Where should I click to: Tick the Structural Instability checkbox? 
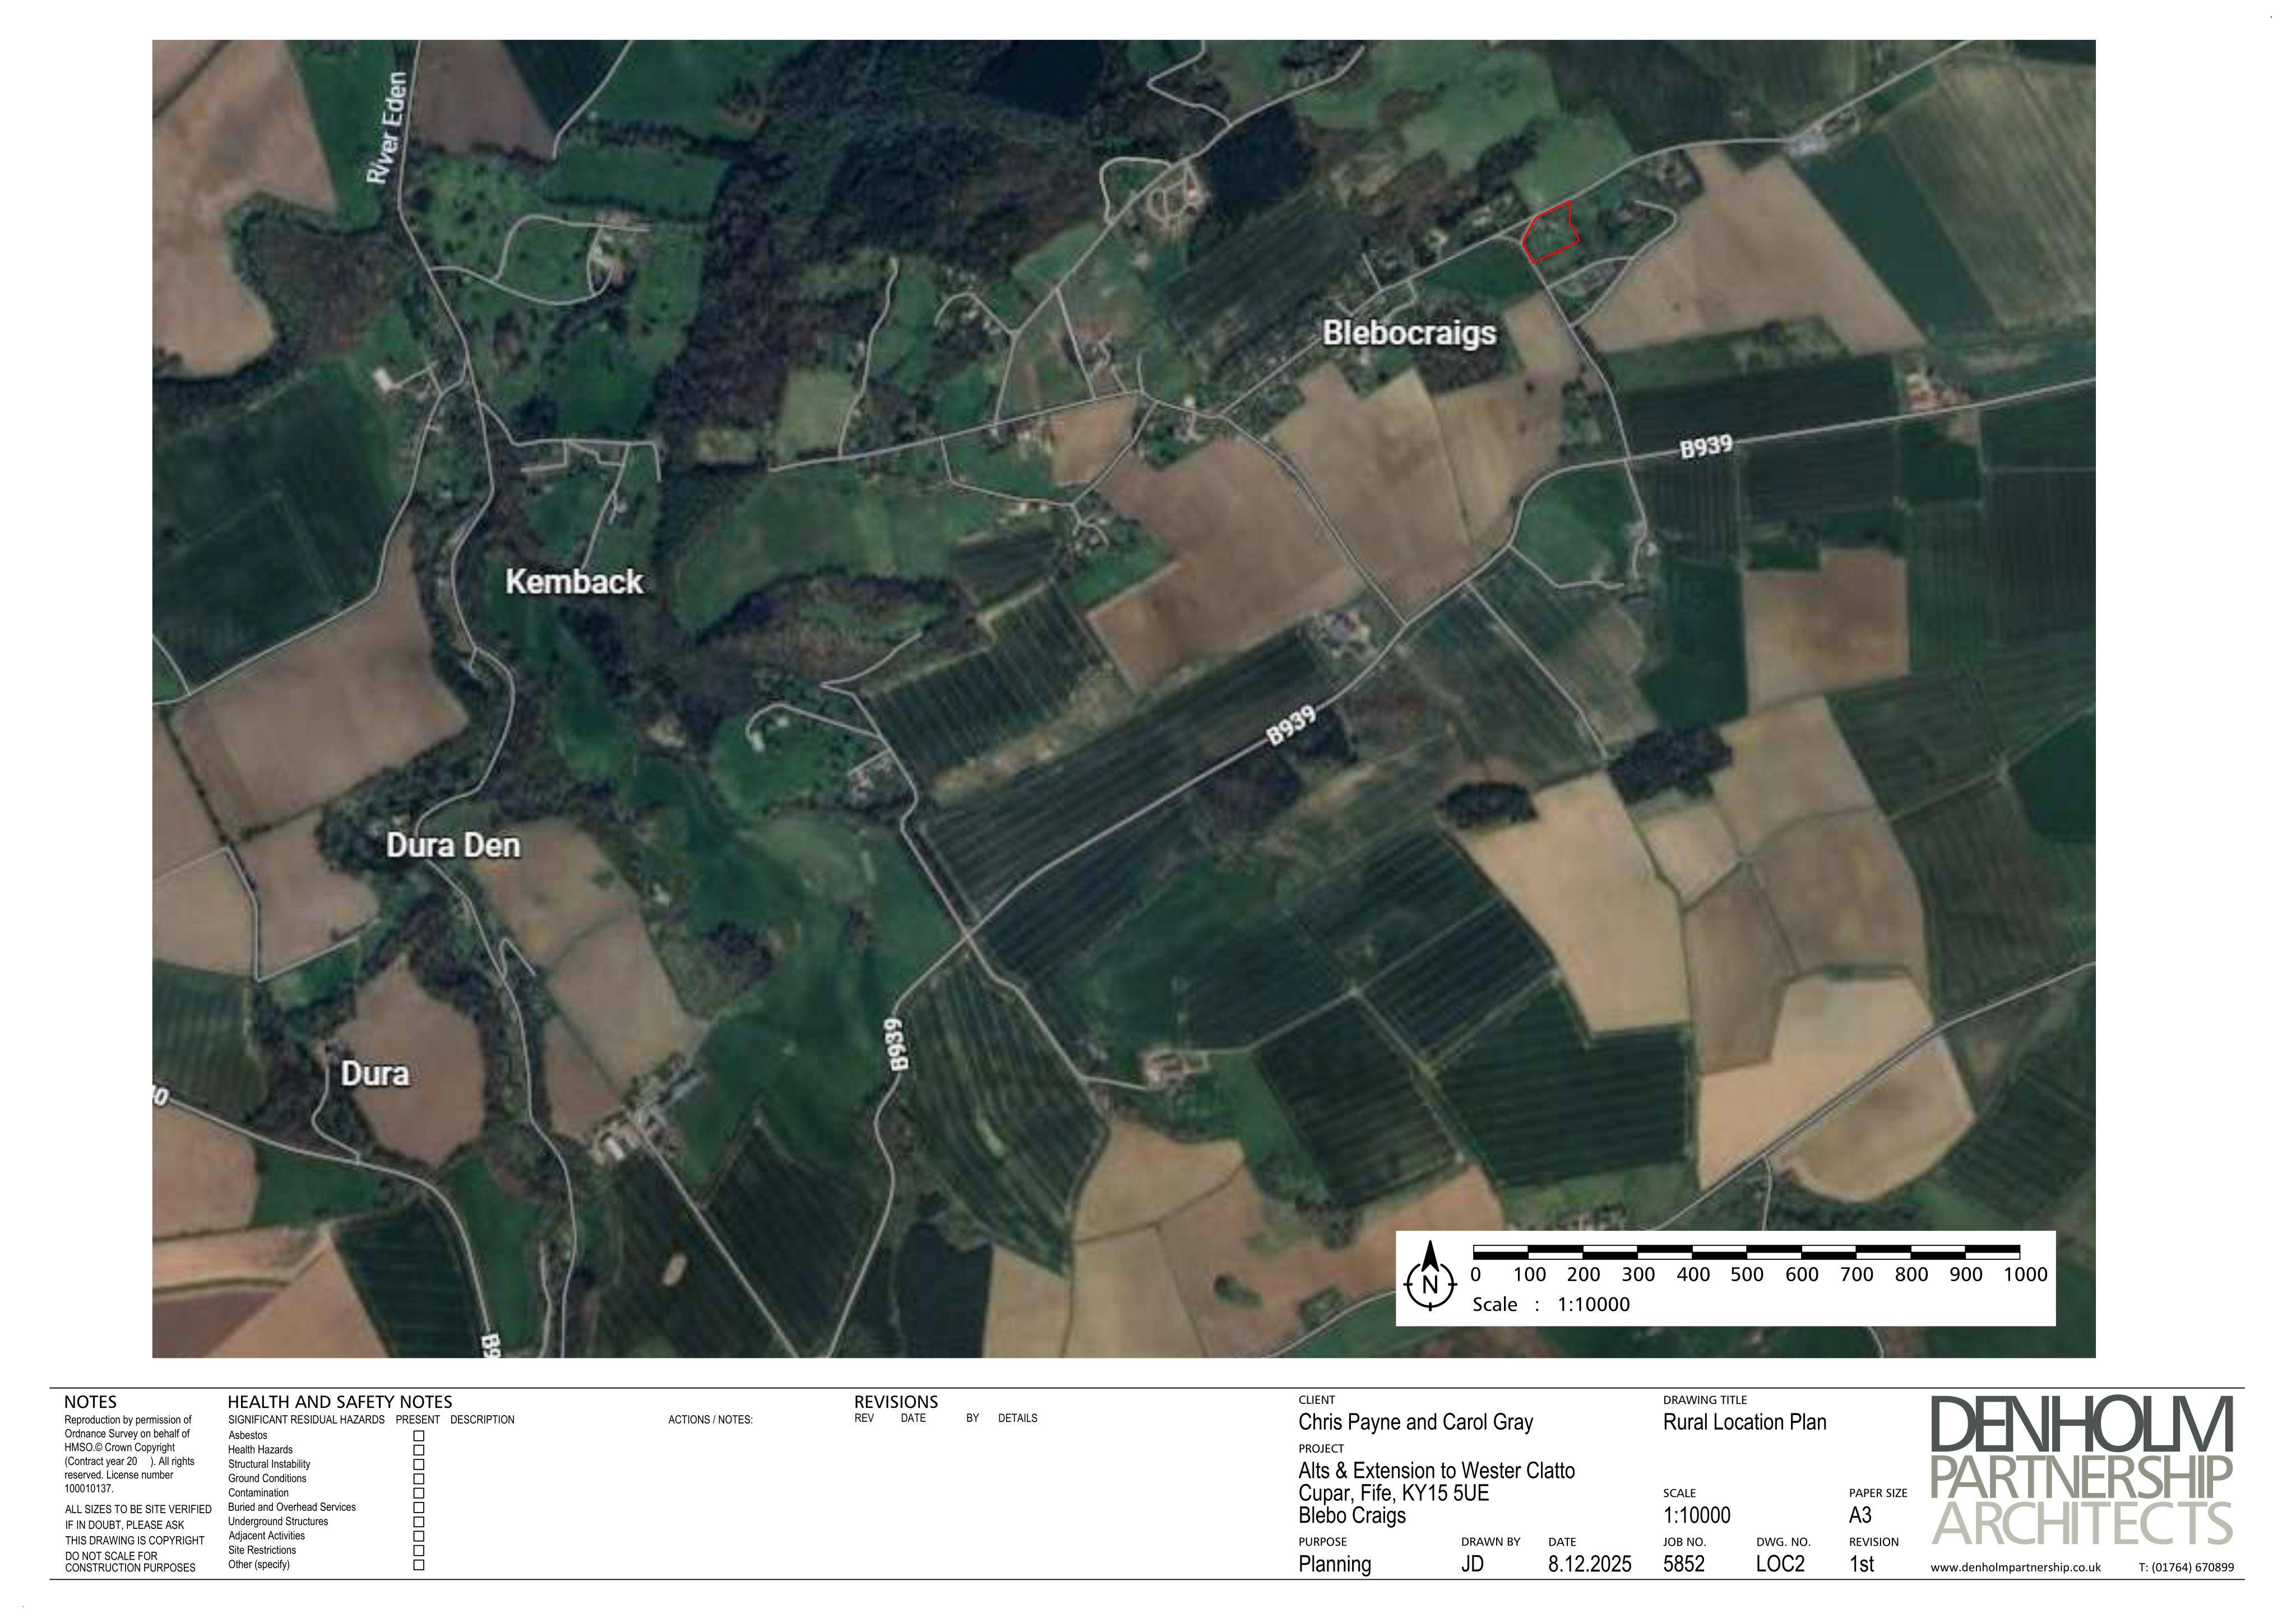(418, 1464)
